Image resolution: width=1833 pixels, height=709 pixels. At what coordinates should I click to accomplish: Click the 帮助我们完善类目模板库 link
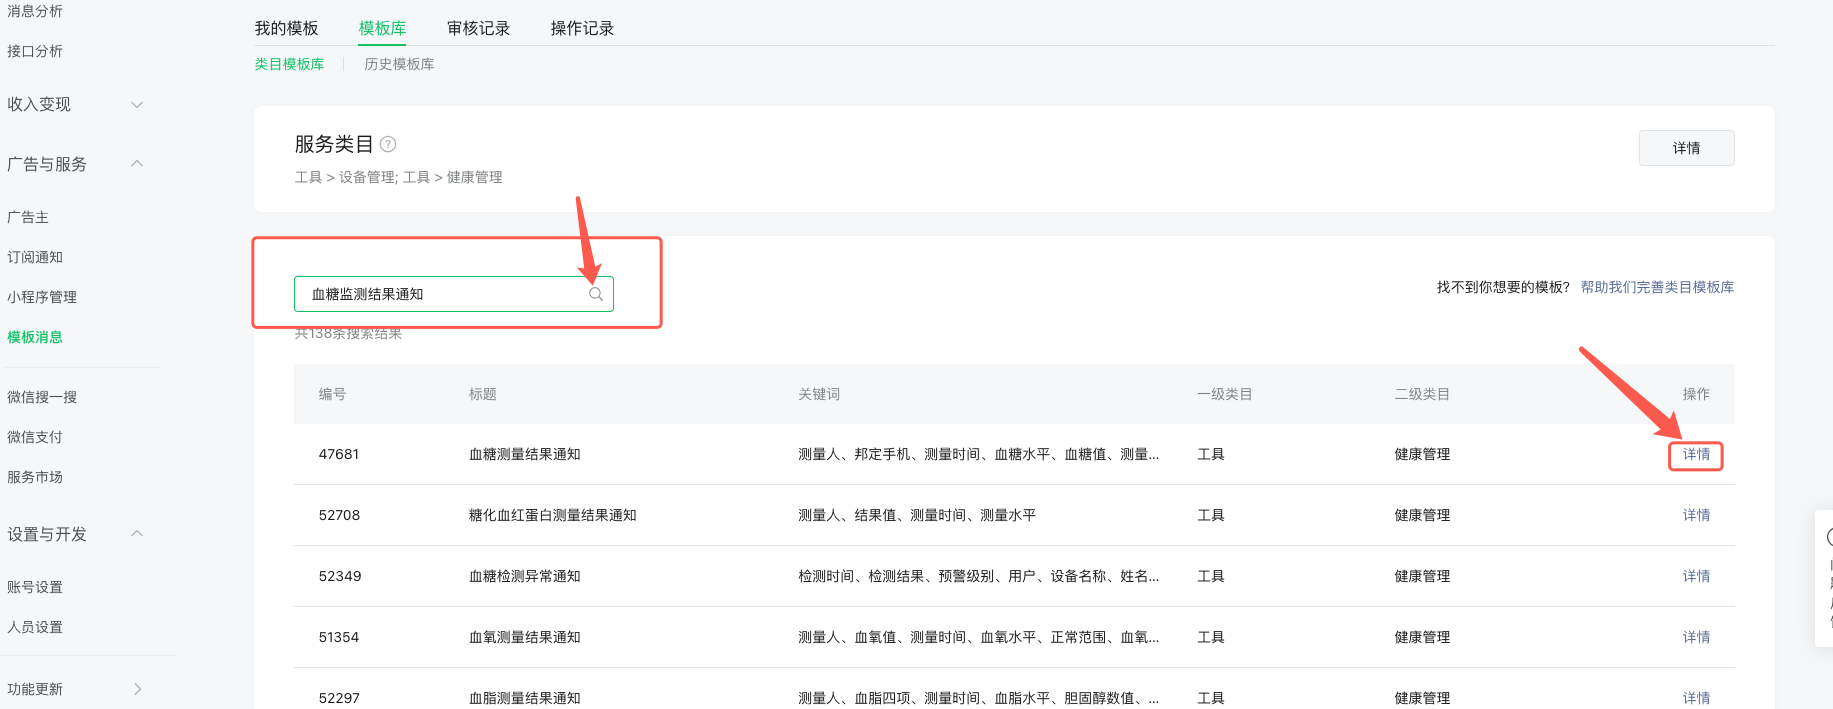click(x=1657, y=287)
